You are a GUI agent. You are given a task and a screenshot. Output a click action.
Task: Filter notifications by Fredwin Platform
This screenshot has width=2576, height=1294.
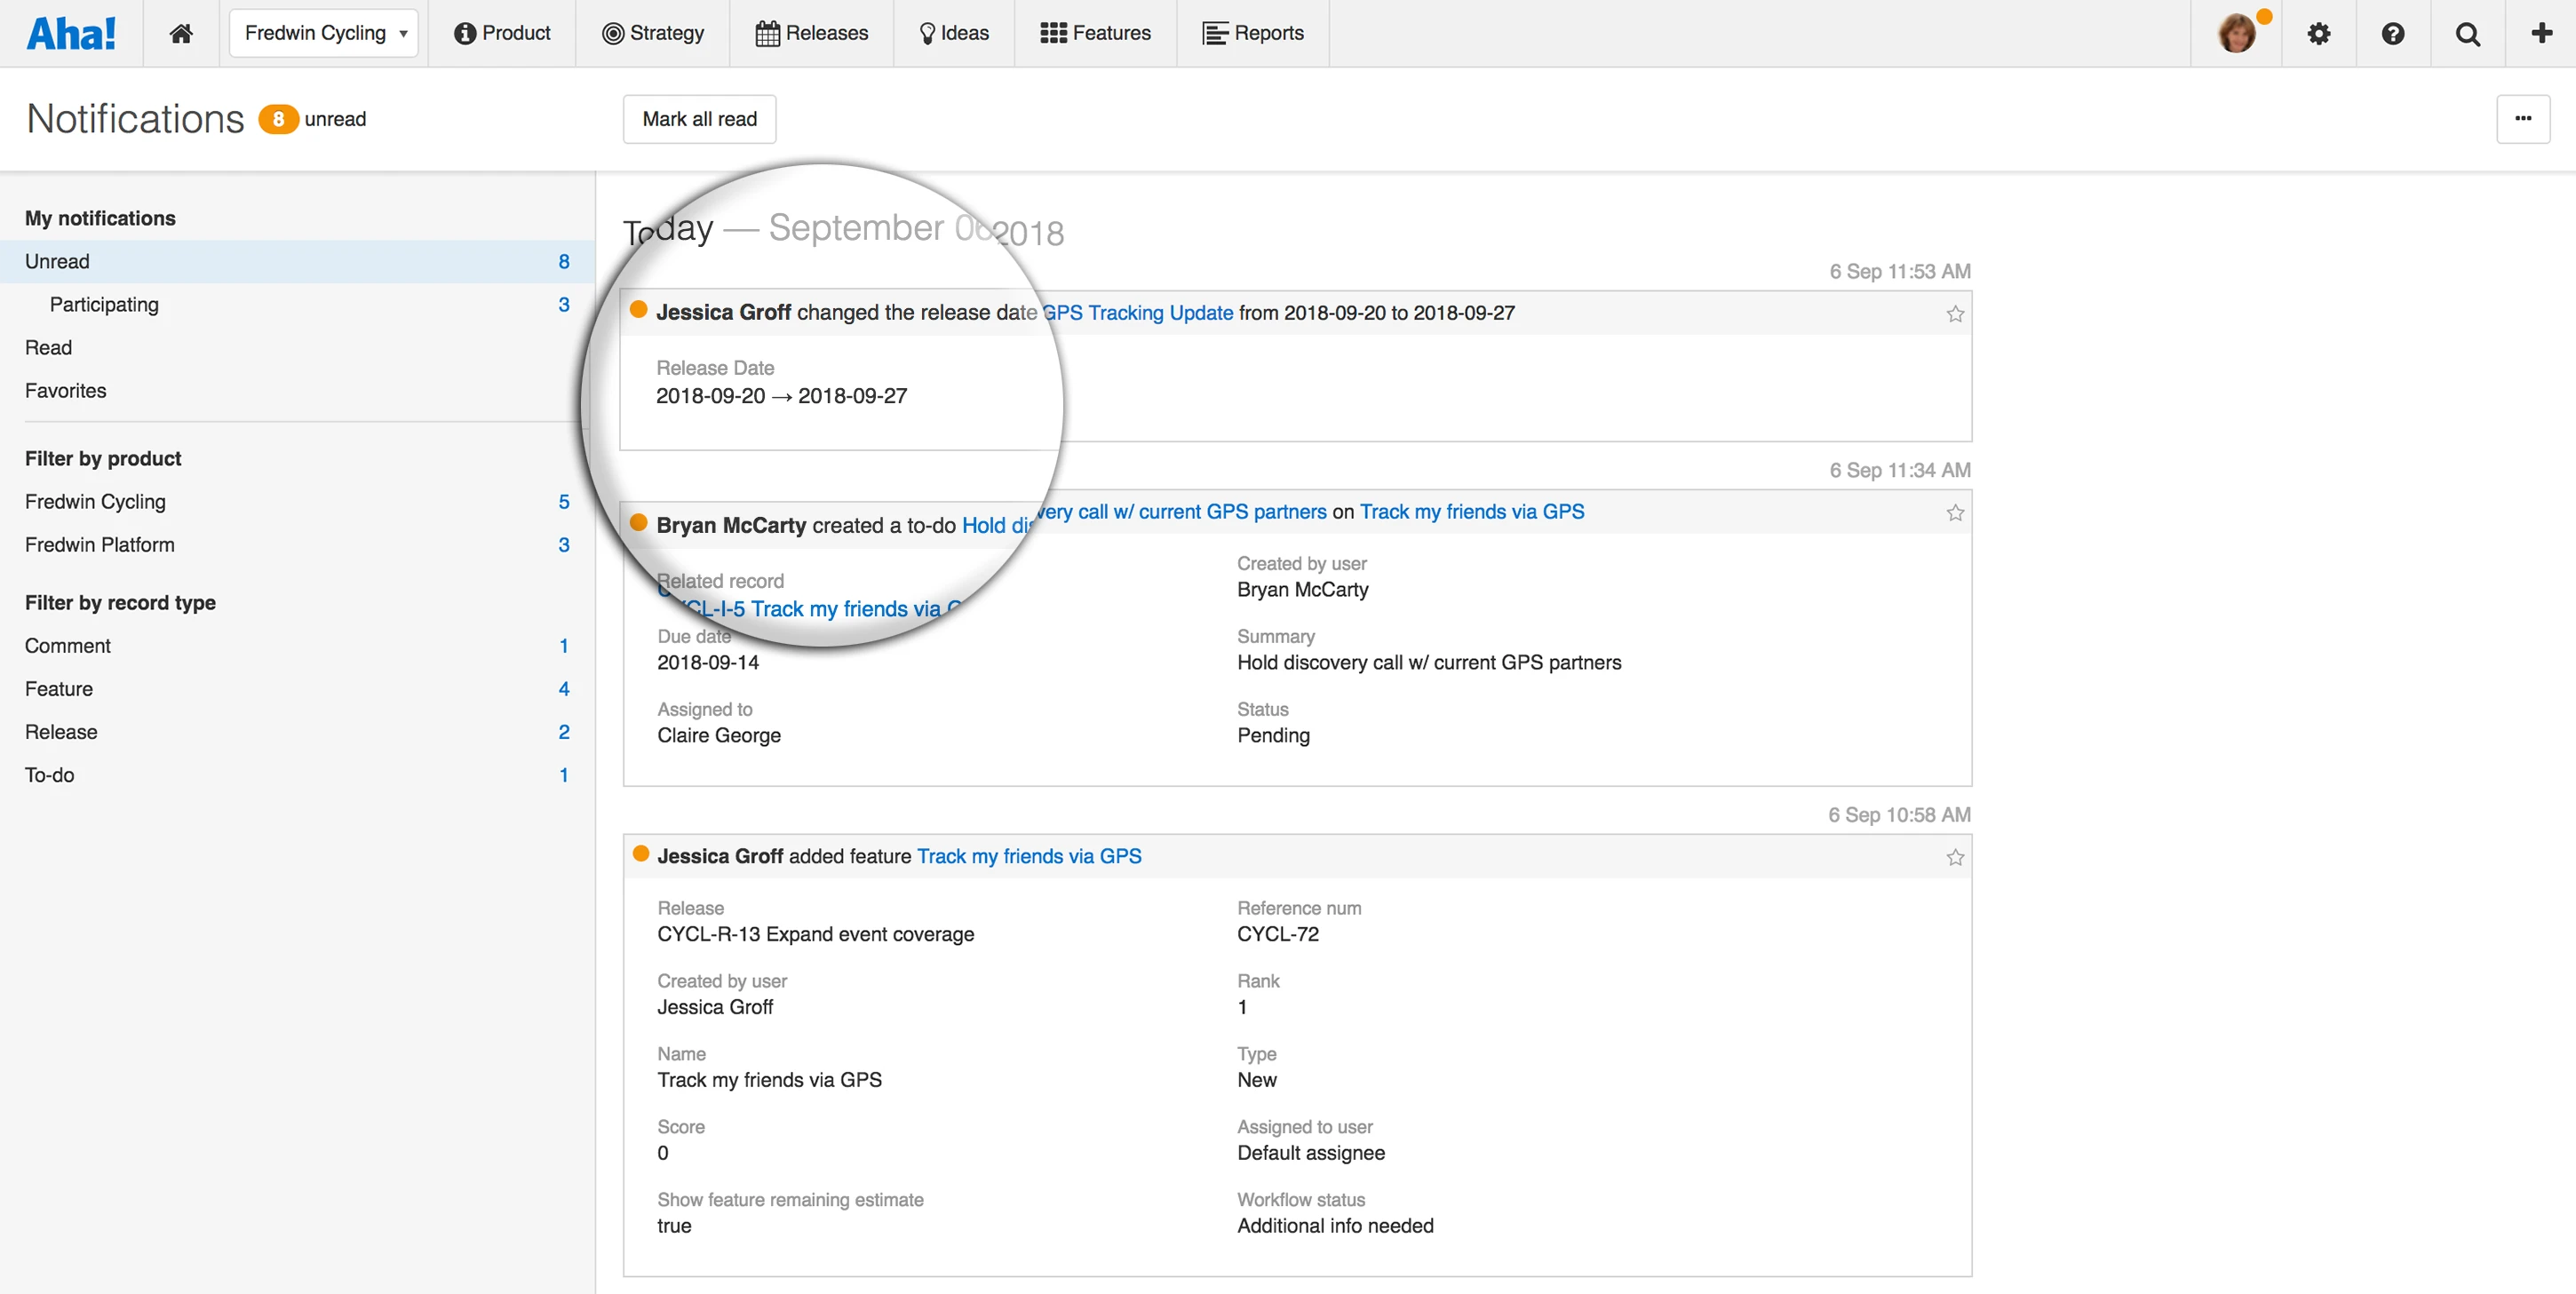tap(100, 544)
